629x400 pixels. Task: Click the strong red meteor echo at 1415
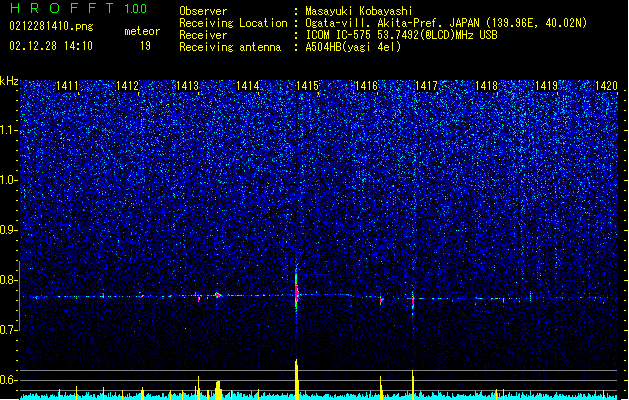point(296,292)
